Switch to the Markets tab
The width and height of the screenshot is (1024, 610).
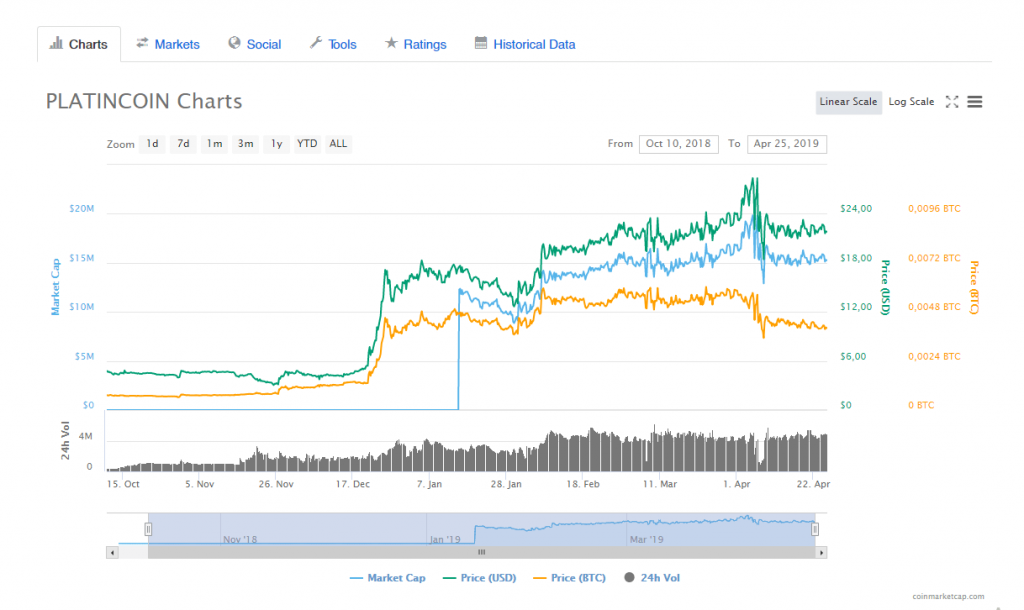coord(168,44)
